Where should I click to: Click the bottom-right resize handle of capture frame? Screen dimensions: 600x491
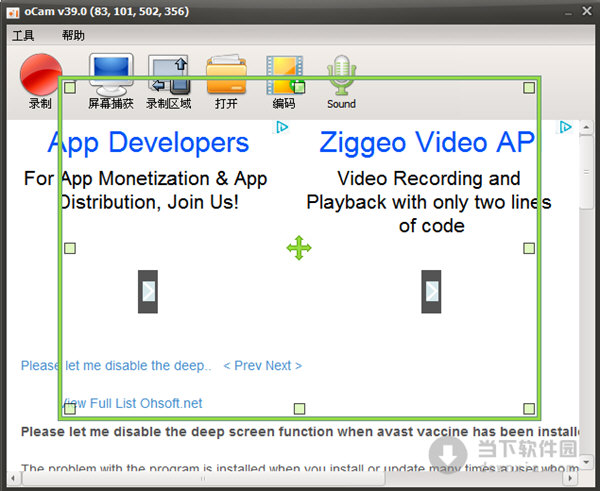tap(529, 409)
